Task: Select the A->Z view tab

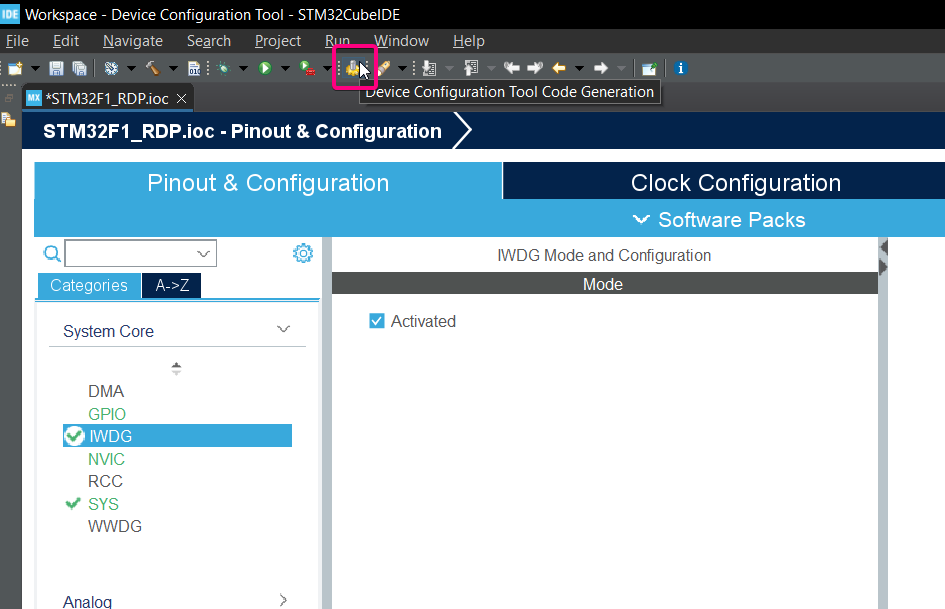Action: point(172,285)
